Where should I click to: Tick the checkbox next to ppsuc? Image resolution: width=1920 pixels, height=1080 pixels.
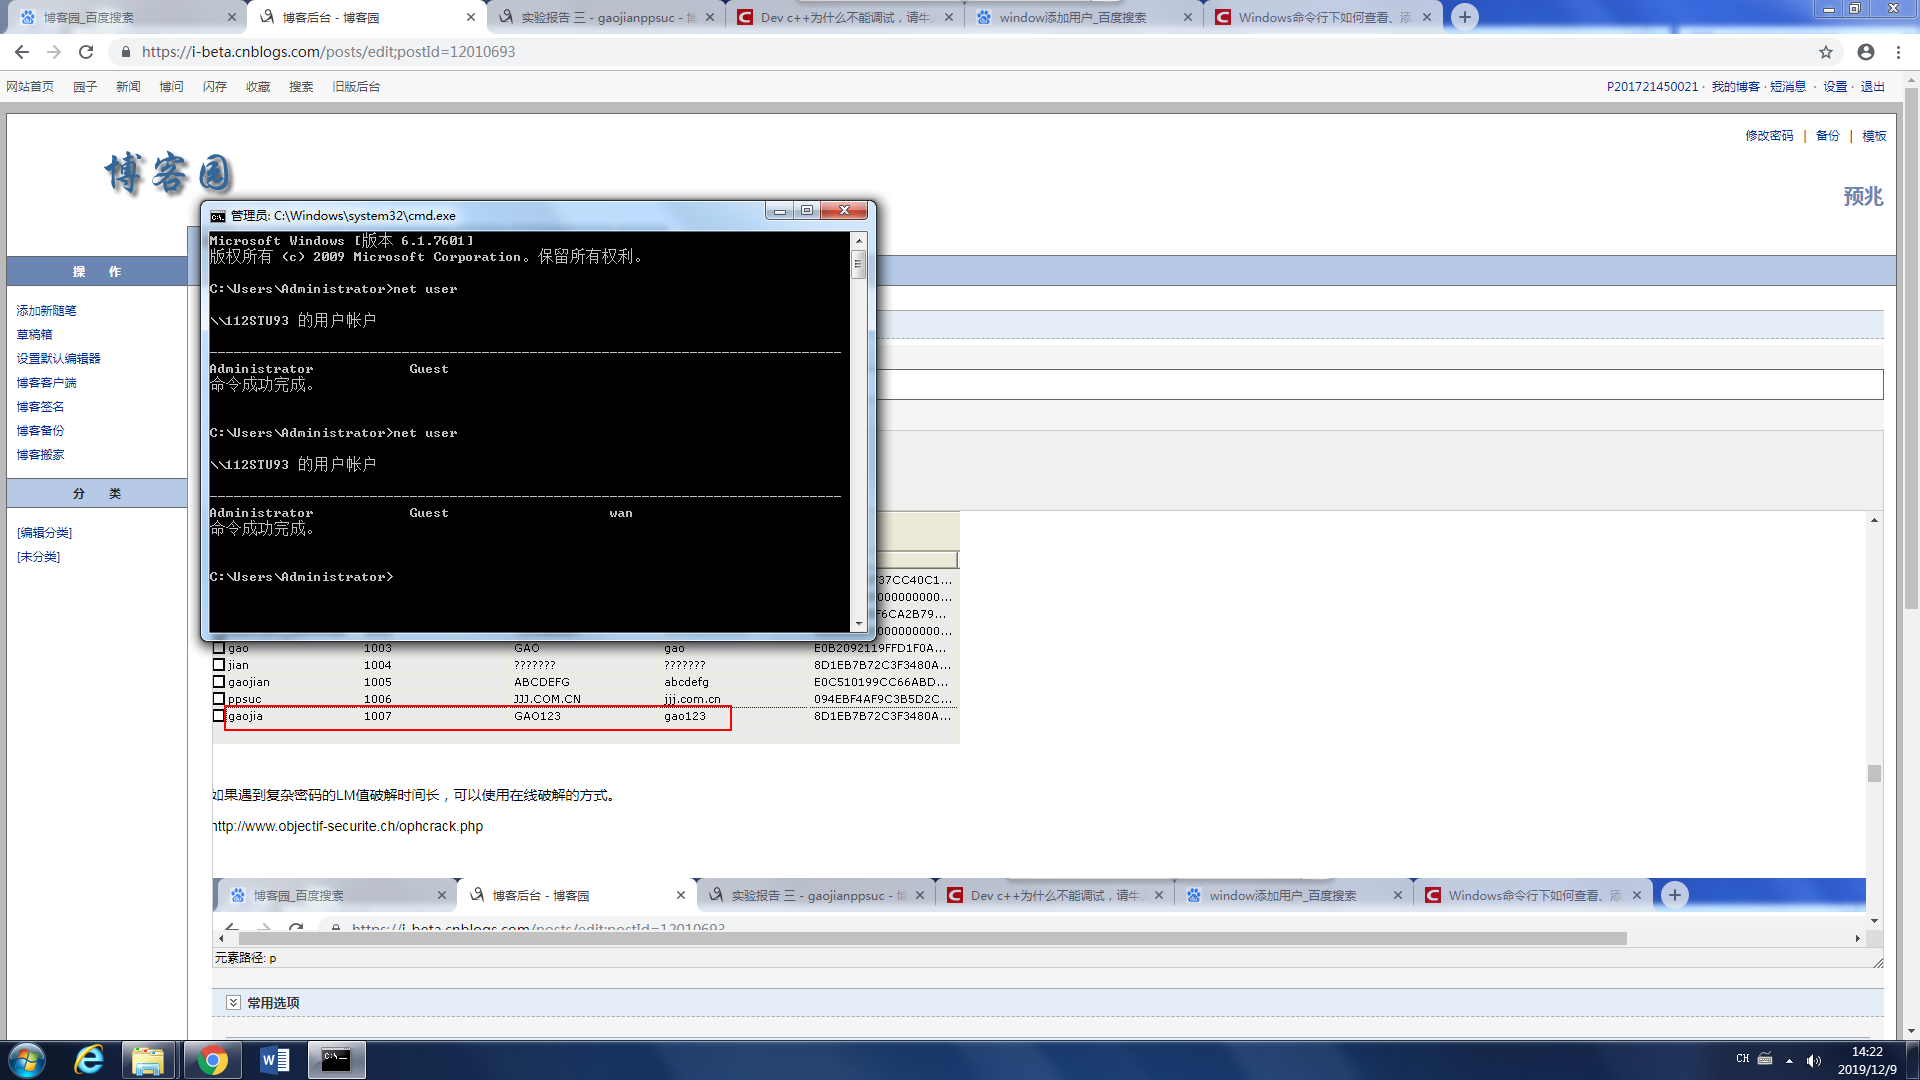(219, 699)
